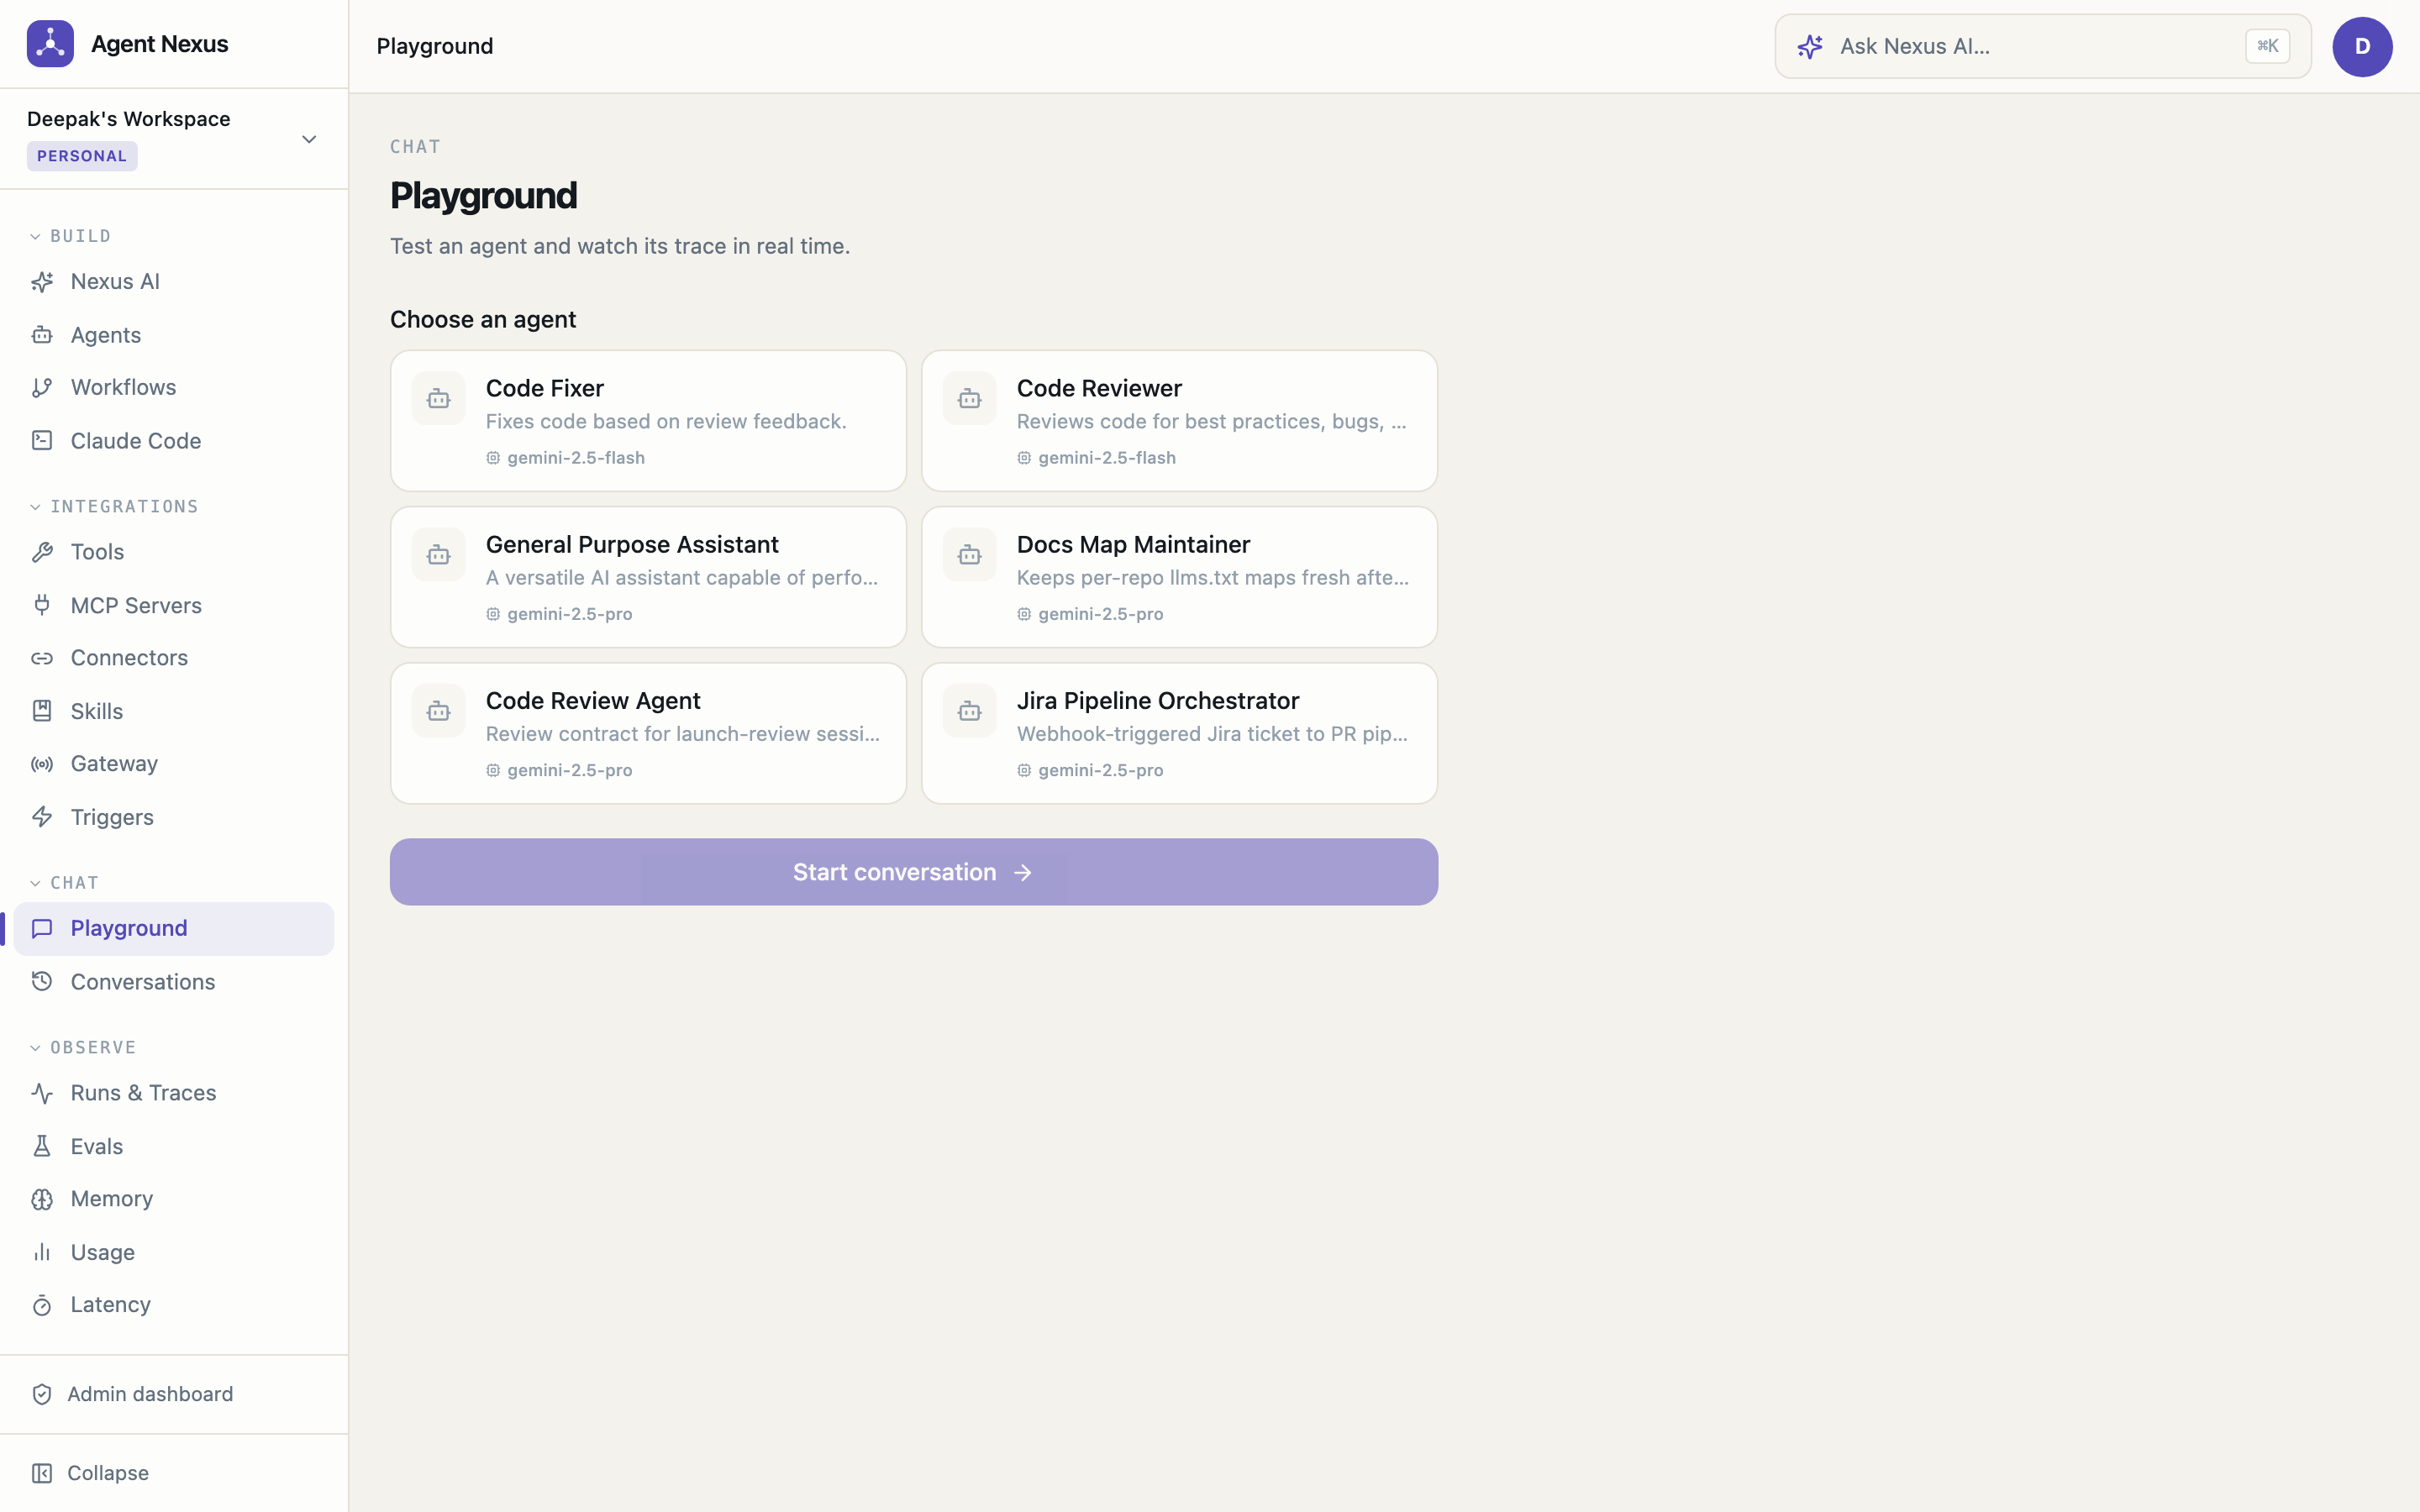Select the Gateway broadcast icon

pyautogui.click(x=42, y=764)
